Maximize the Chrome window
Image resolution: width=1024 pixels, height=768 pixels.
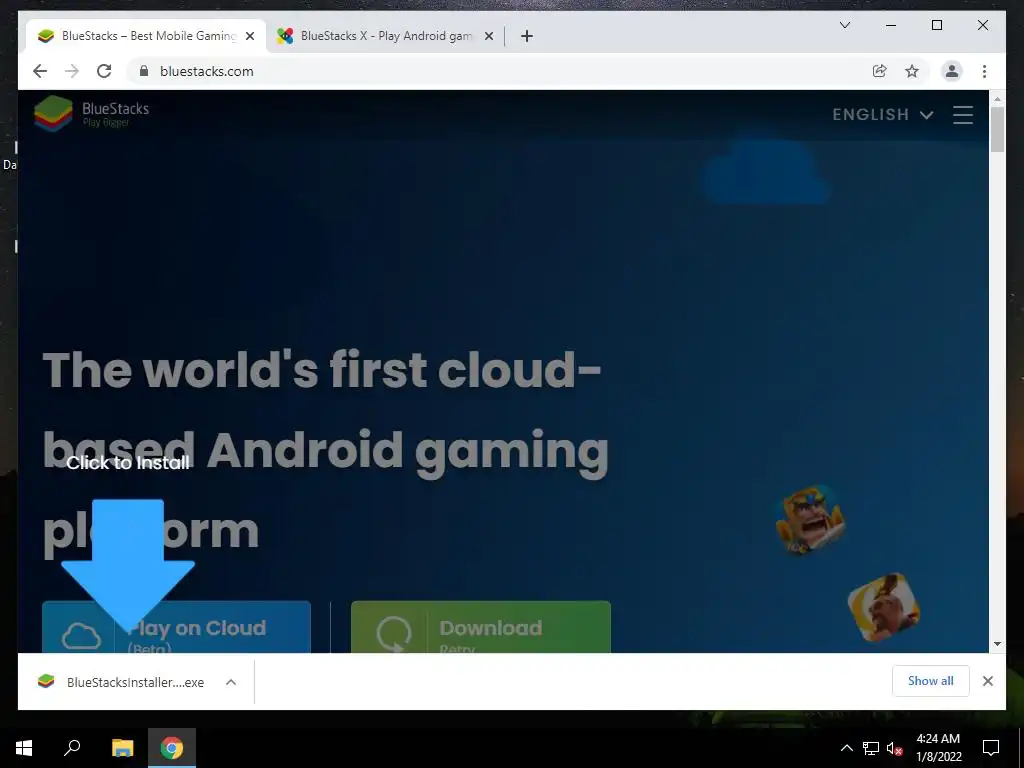point(936,25)
